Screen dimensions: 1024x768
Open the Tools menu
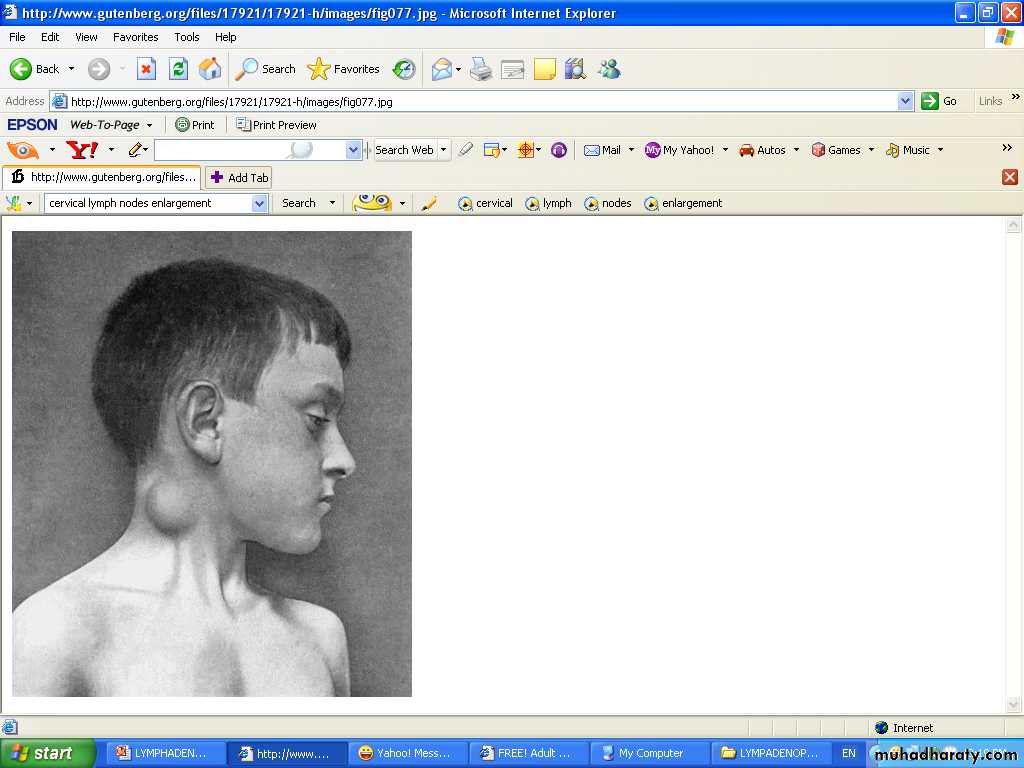point(187,37)
